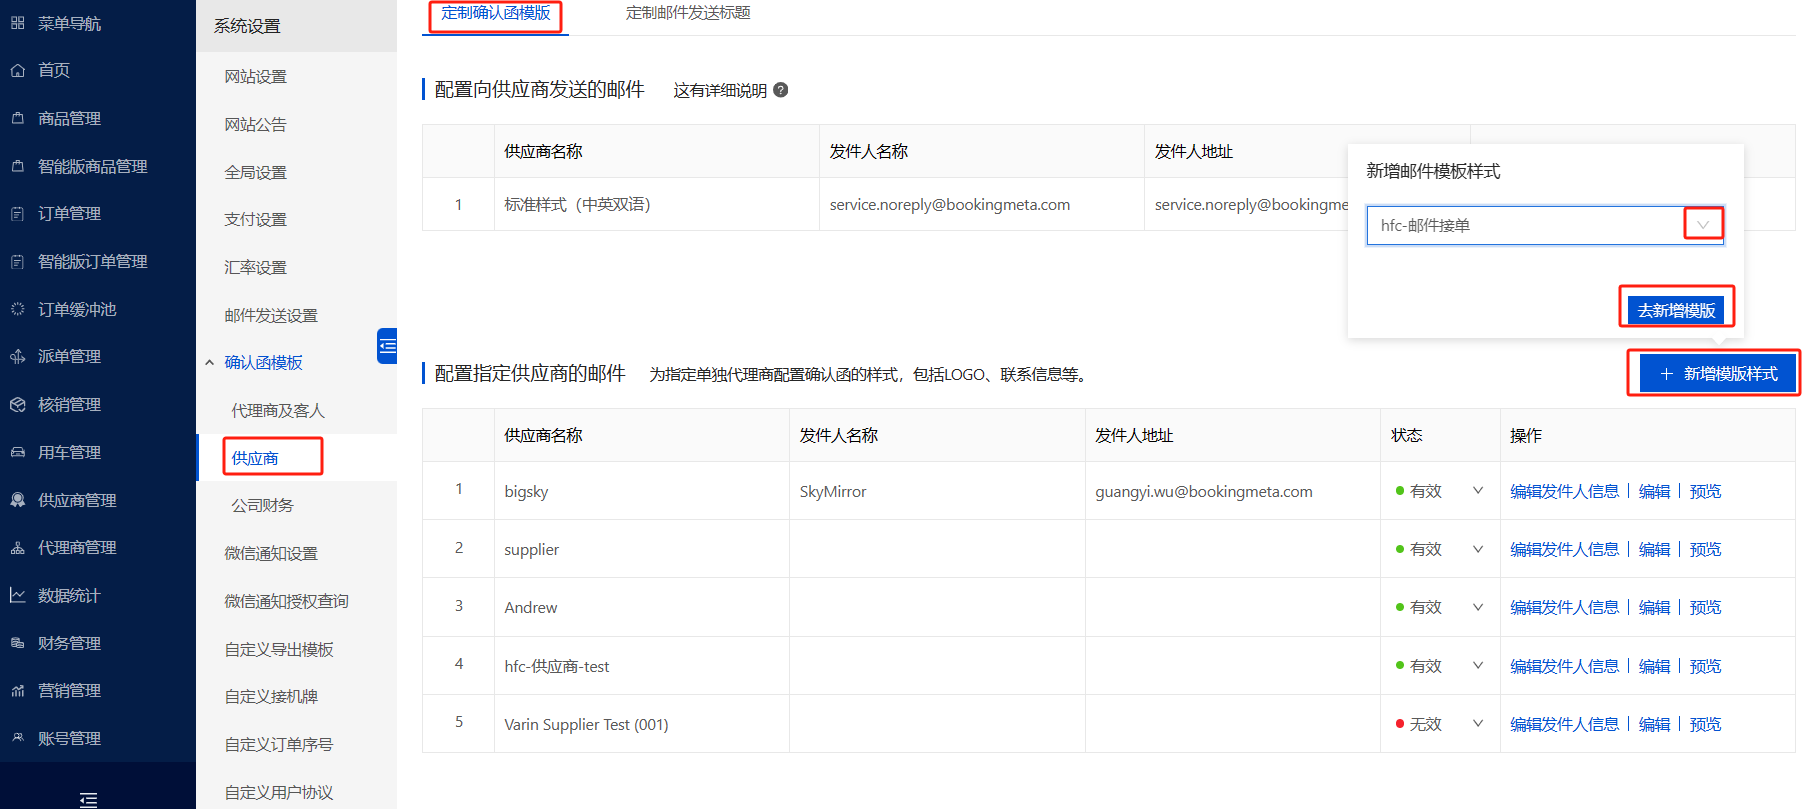Open the status dropdown for bigsky
Viewport: 1811px width, 809px height.
click(x=1477, y=491)
